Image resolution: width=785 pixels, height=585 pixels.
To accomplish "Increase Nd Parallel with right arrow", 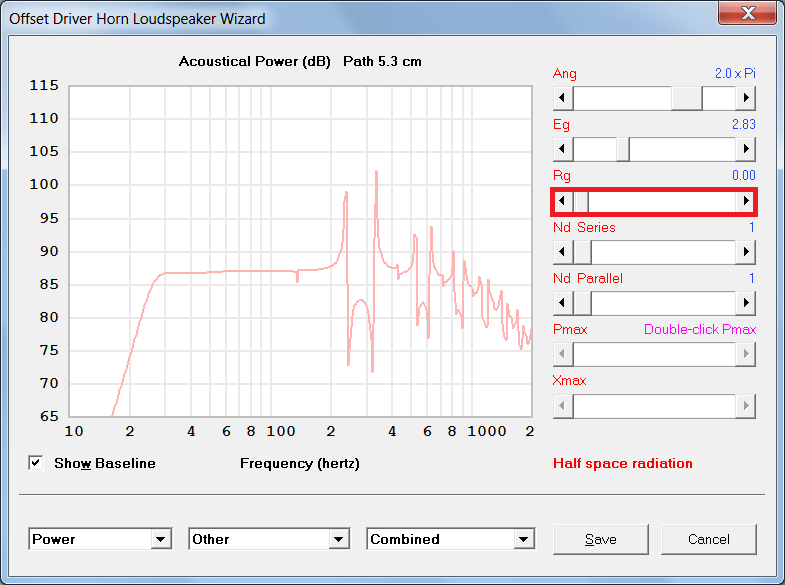I will pyautogui.click(x=745, y=303).
